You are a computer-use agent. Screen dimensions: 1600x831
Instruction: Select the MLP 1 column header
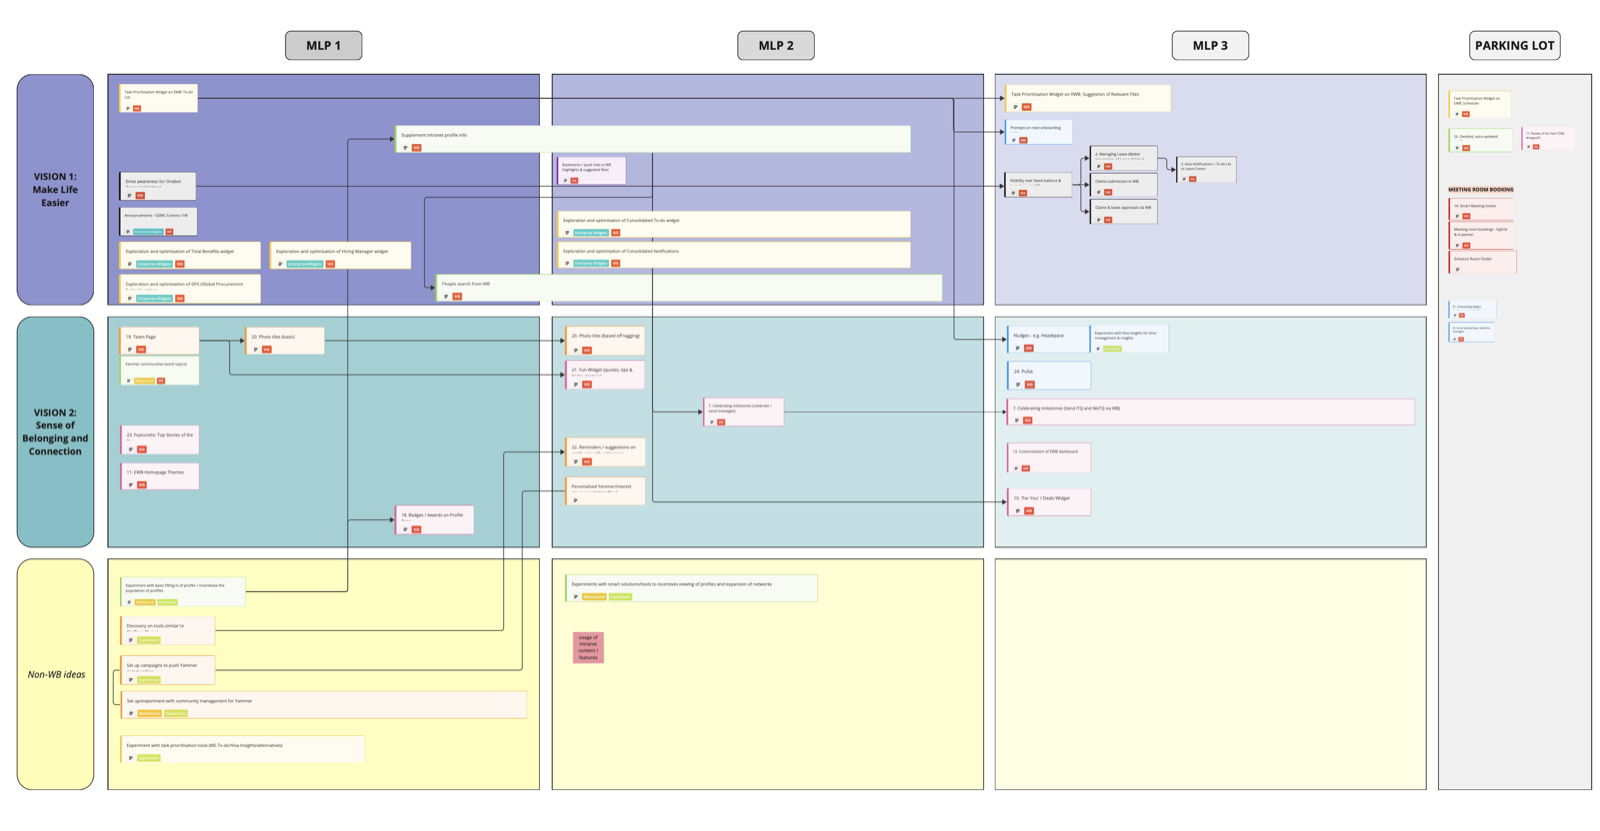tap(323, 45)
